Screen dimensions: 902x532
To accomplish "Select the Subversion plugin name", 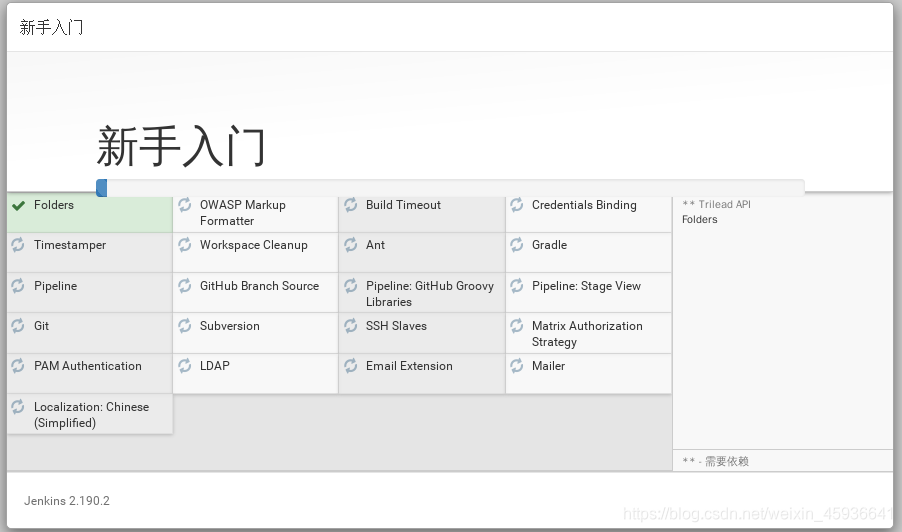I will pyautogui.click(x=230, y=326).
